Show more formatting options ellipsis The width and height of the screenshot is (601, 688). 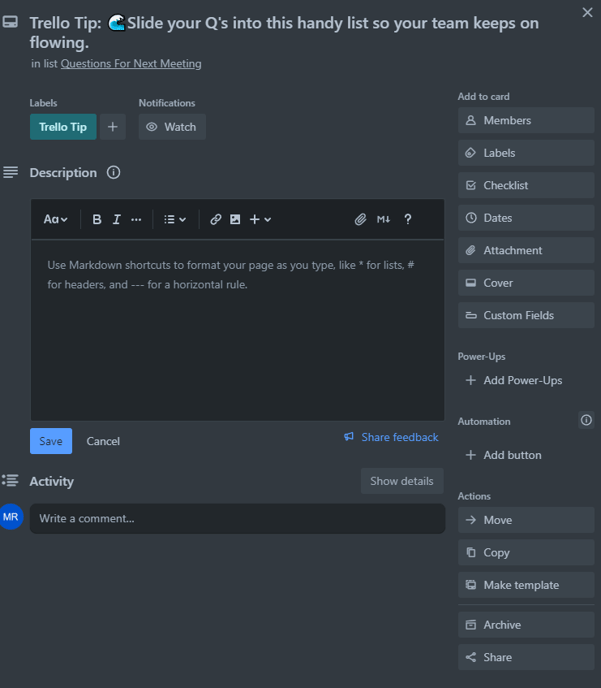[x=136, y=219]
